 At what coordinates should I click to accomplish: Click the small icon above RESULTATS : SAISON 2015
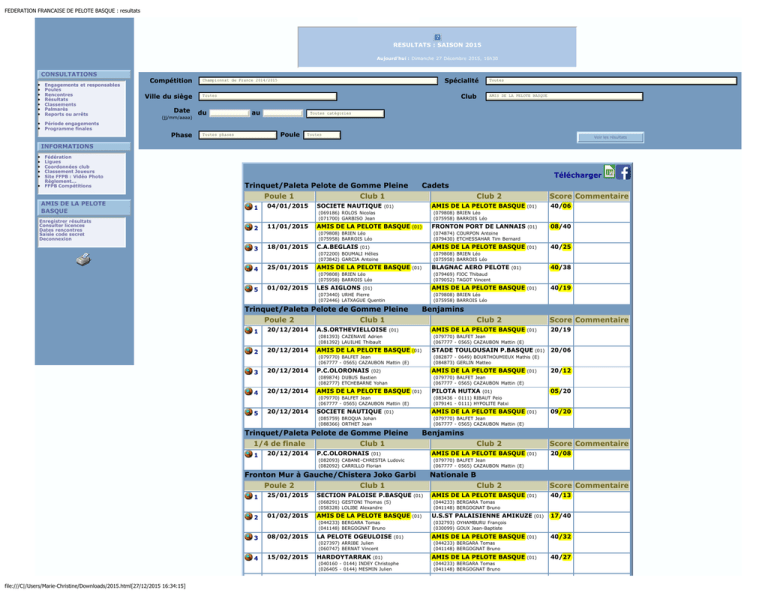coord(437,37)
